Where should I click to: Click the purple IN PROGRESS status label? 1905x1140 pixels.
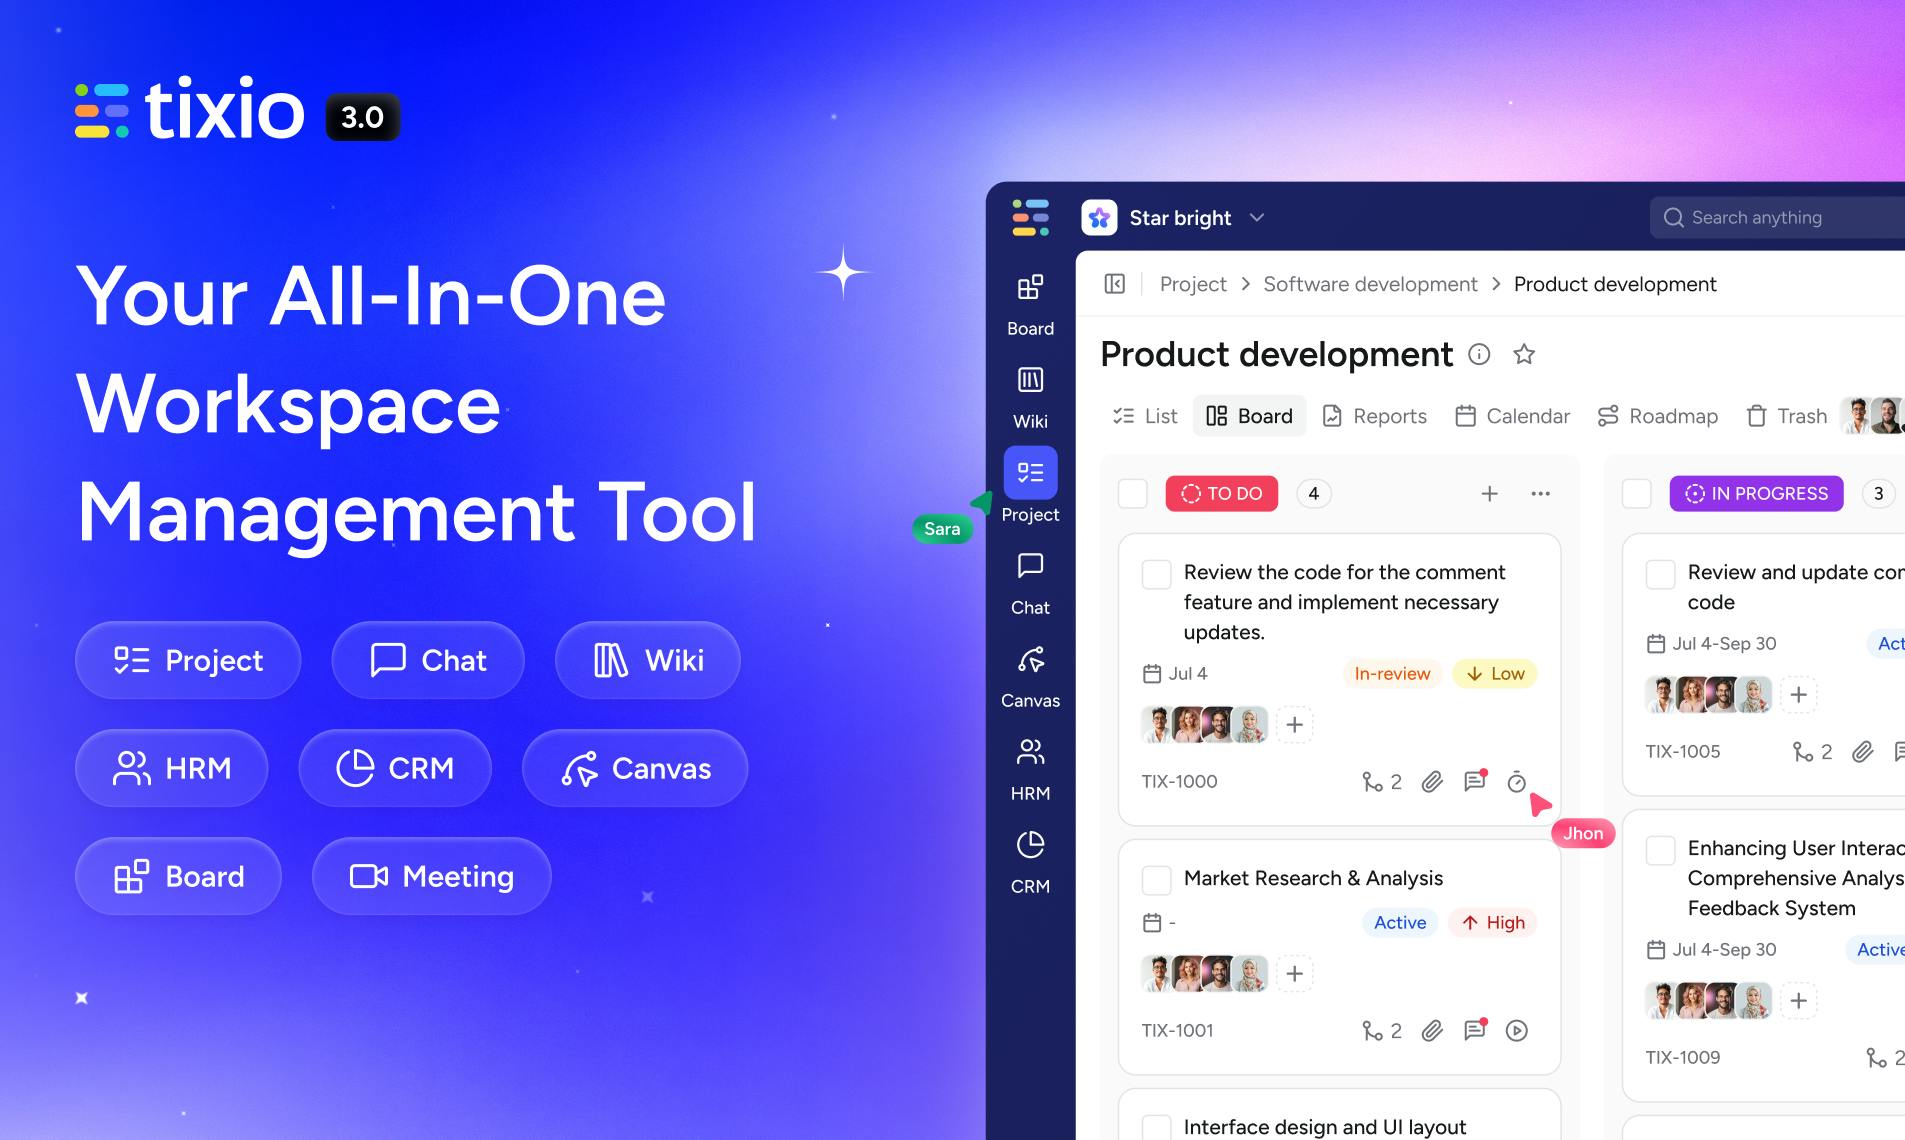pyautogui.click(x=1757, y=493)
